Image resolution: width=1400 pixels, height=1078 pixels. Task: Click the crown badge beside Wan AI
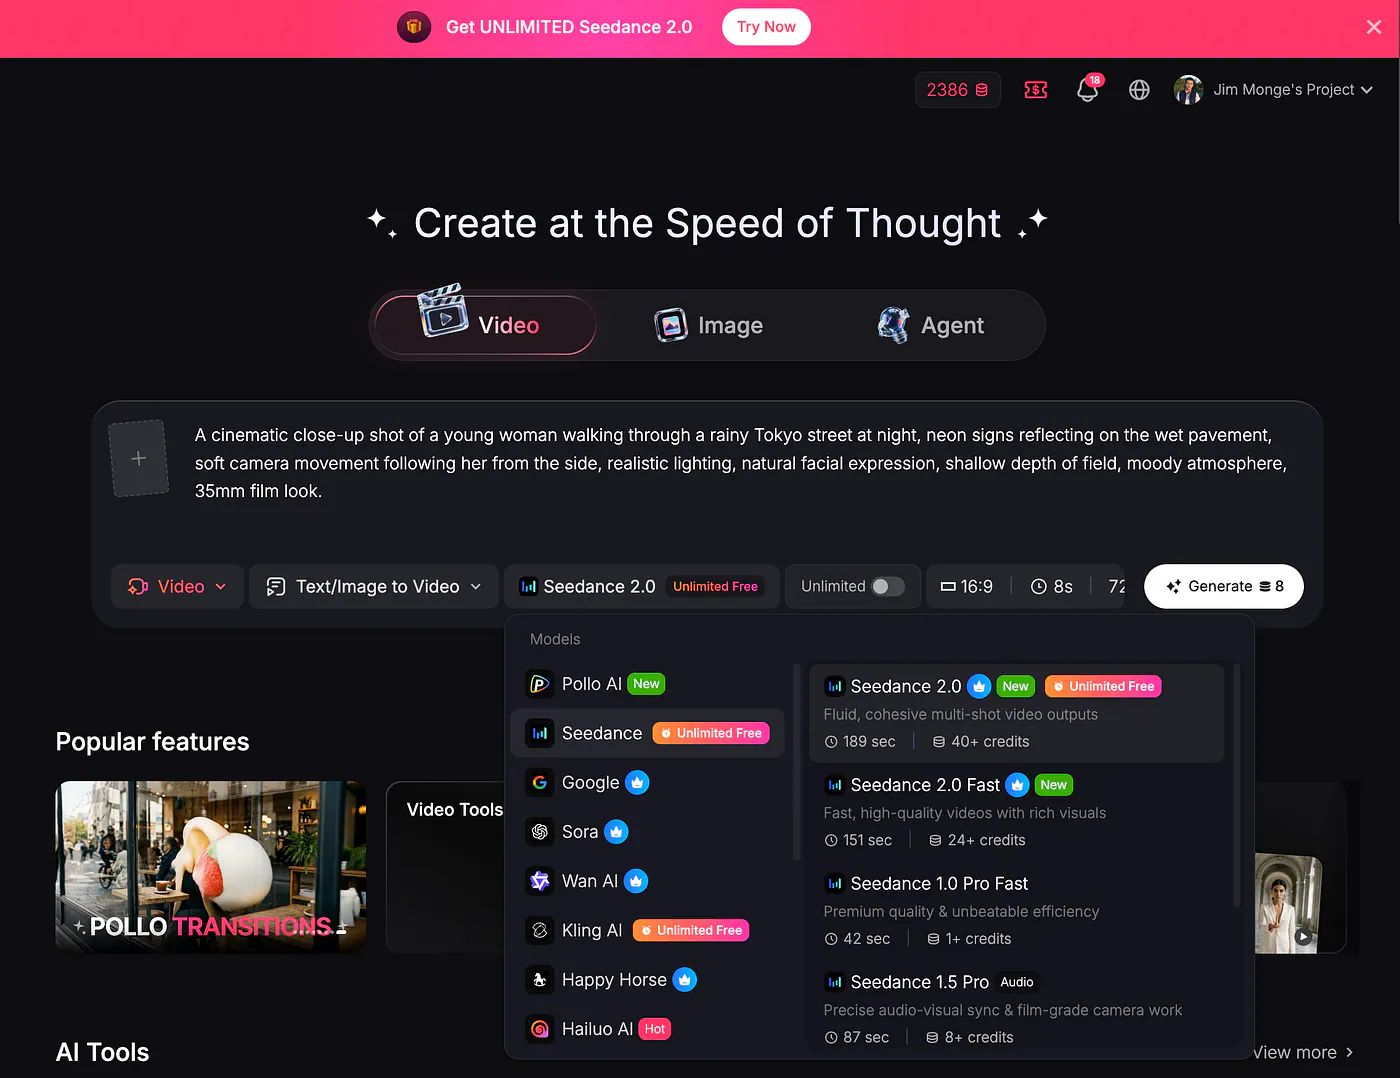tap(636, 881)
